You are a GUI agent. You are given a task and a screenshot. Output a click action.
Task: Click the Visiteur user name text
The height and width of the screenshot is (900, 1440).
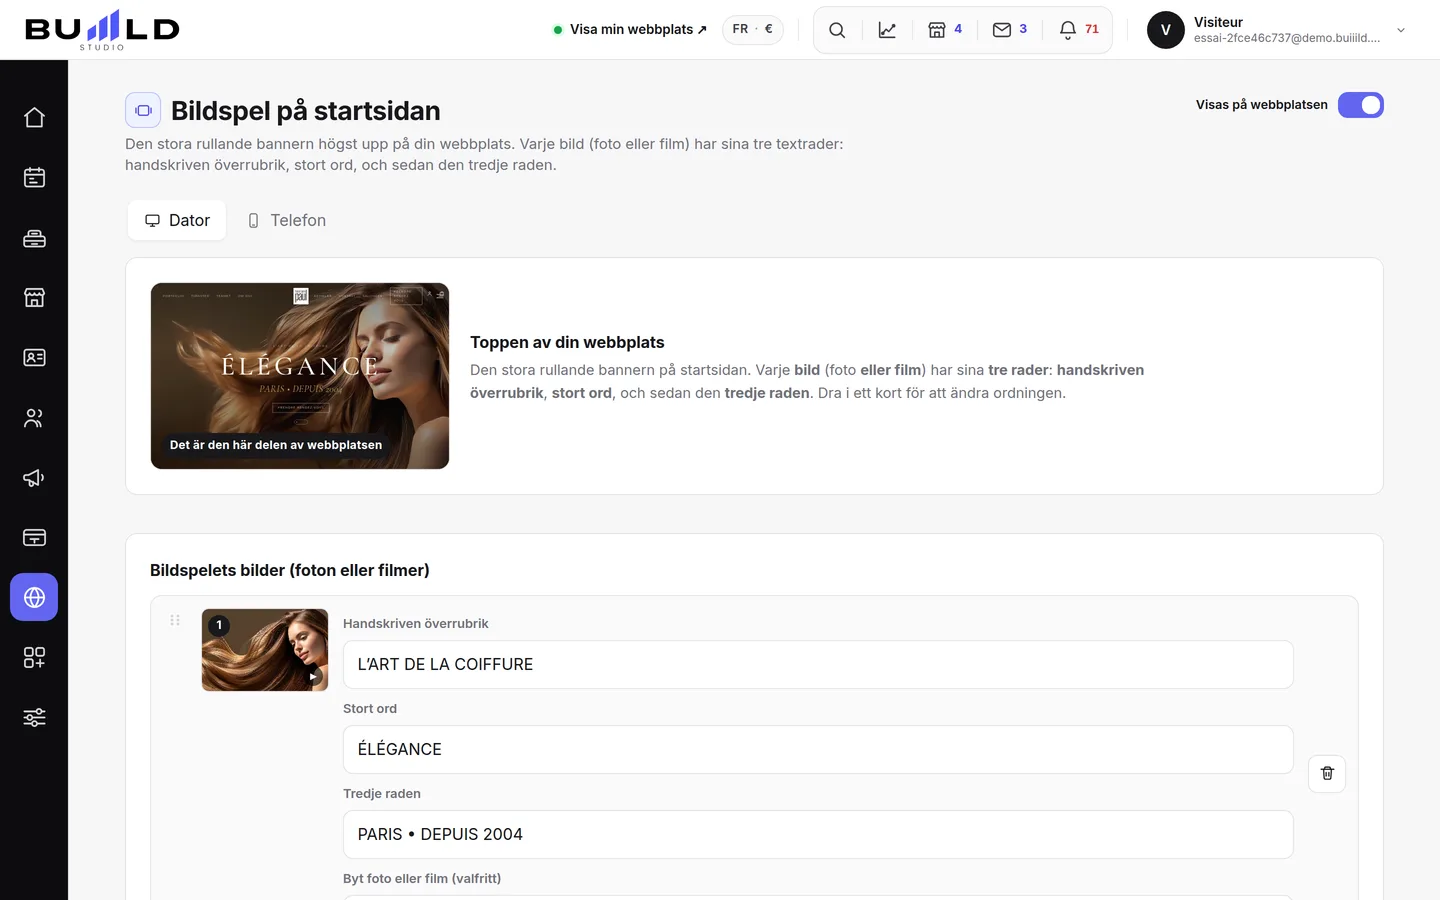[1218, 22]
